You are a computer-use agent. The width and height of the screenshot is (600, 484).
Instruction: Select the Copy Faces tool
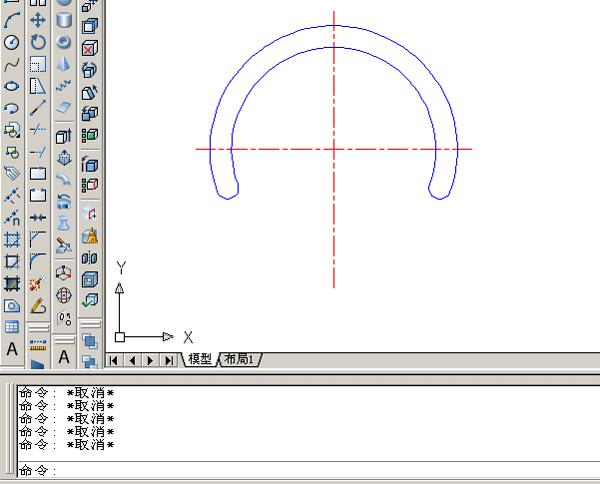click(x=90, y=114)
